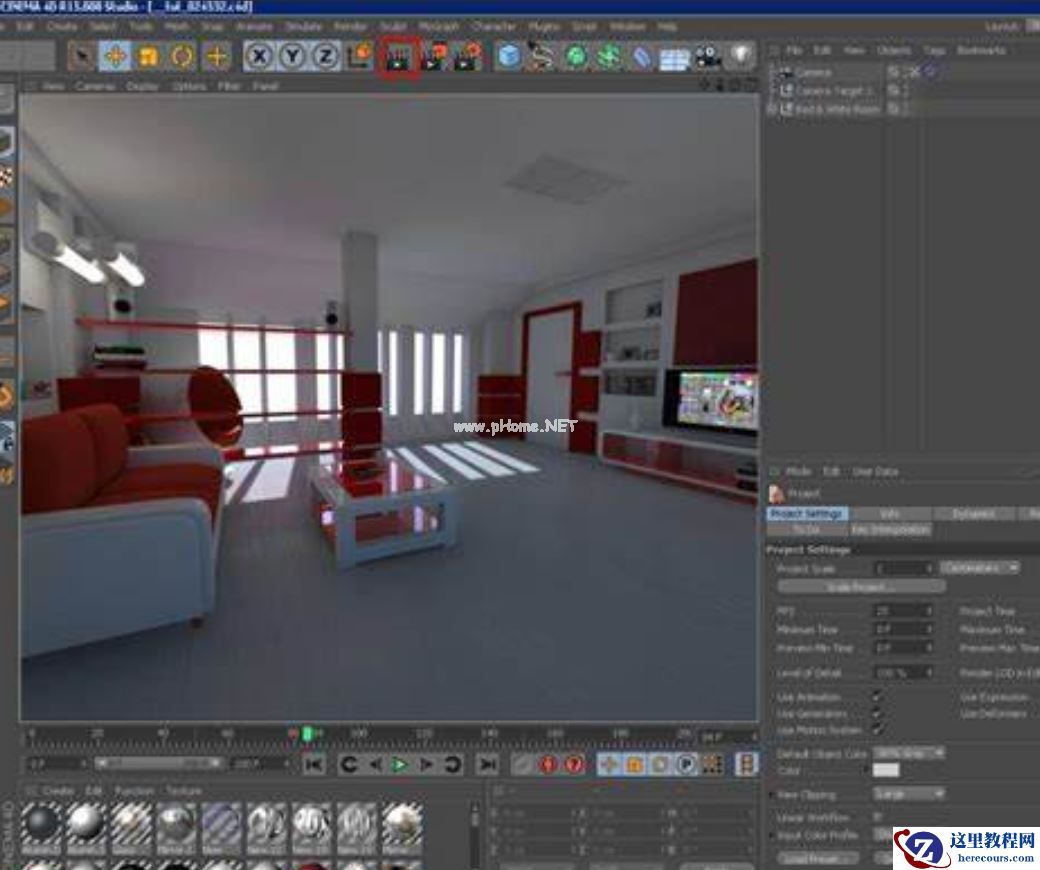
Task: Click the red Record Active Objects button
Action: 548,765
